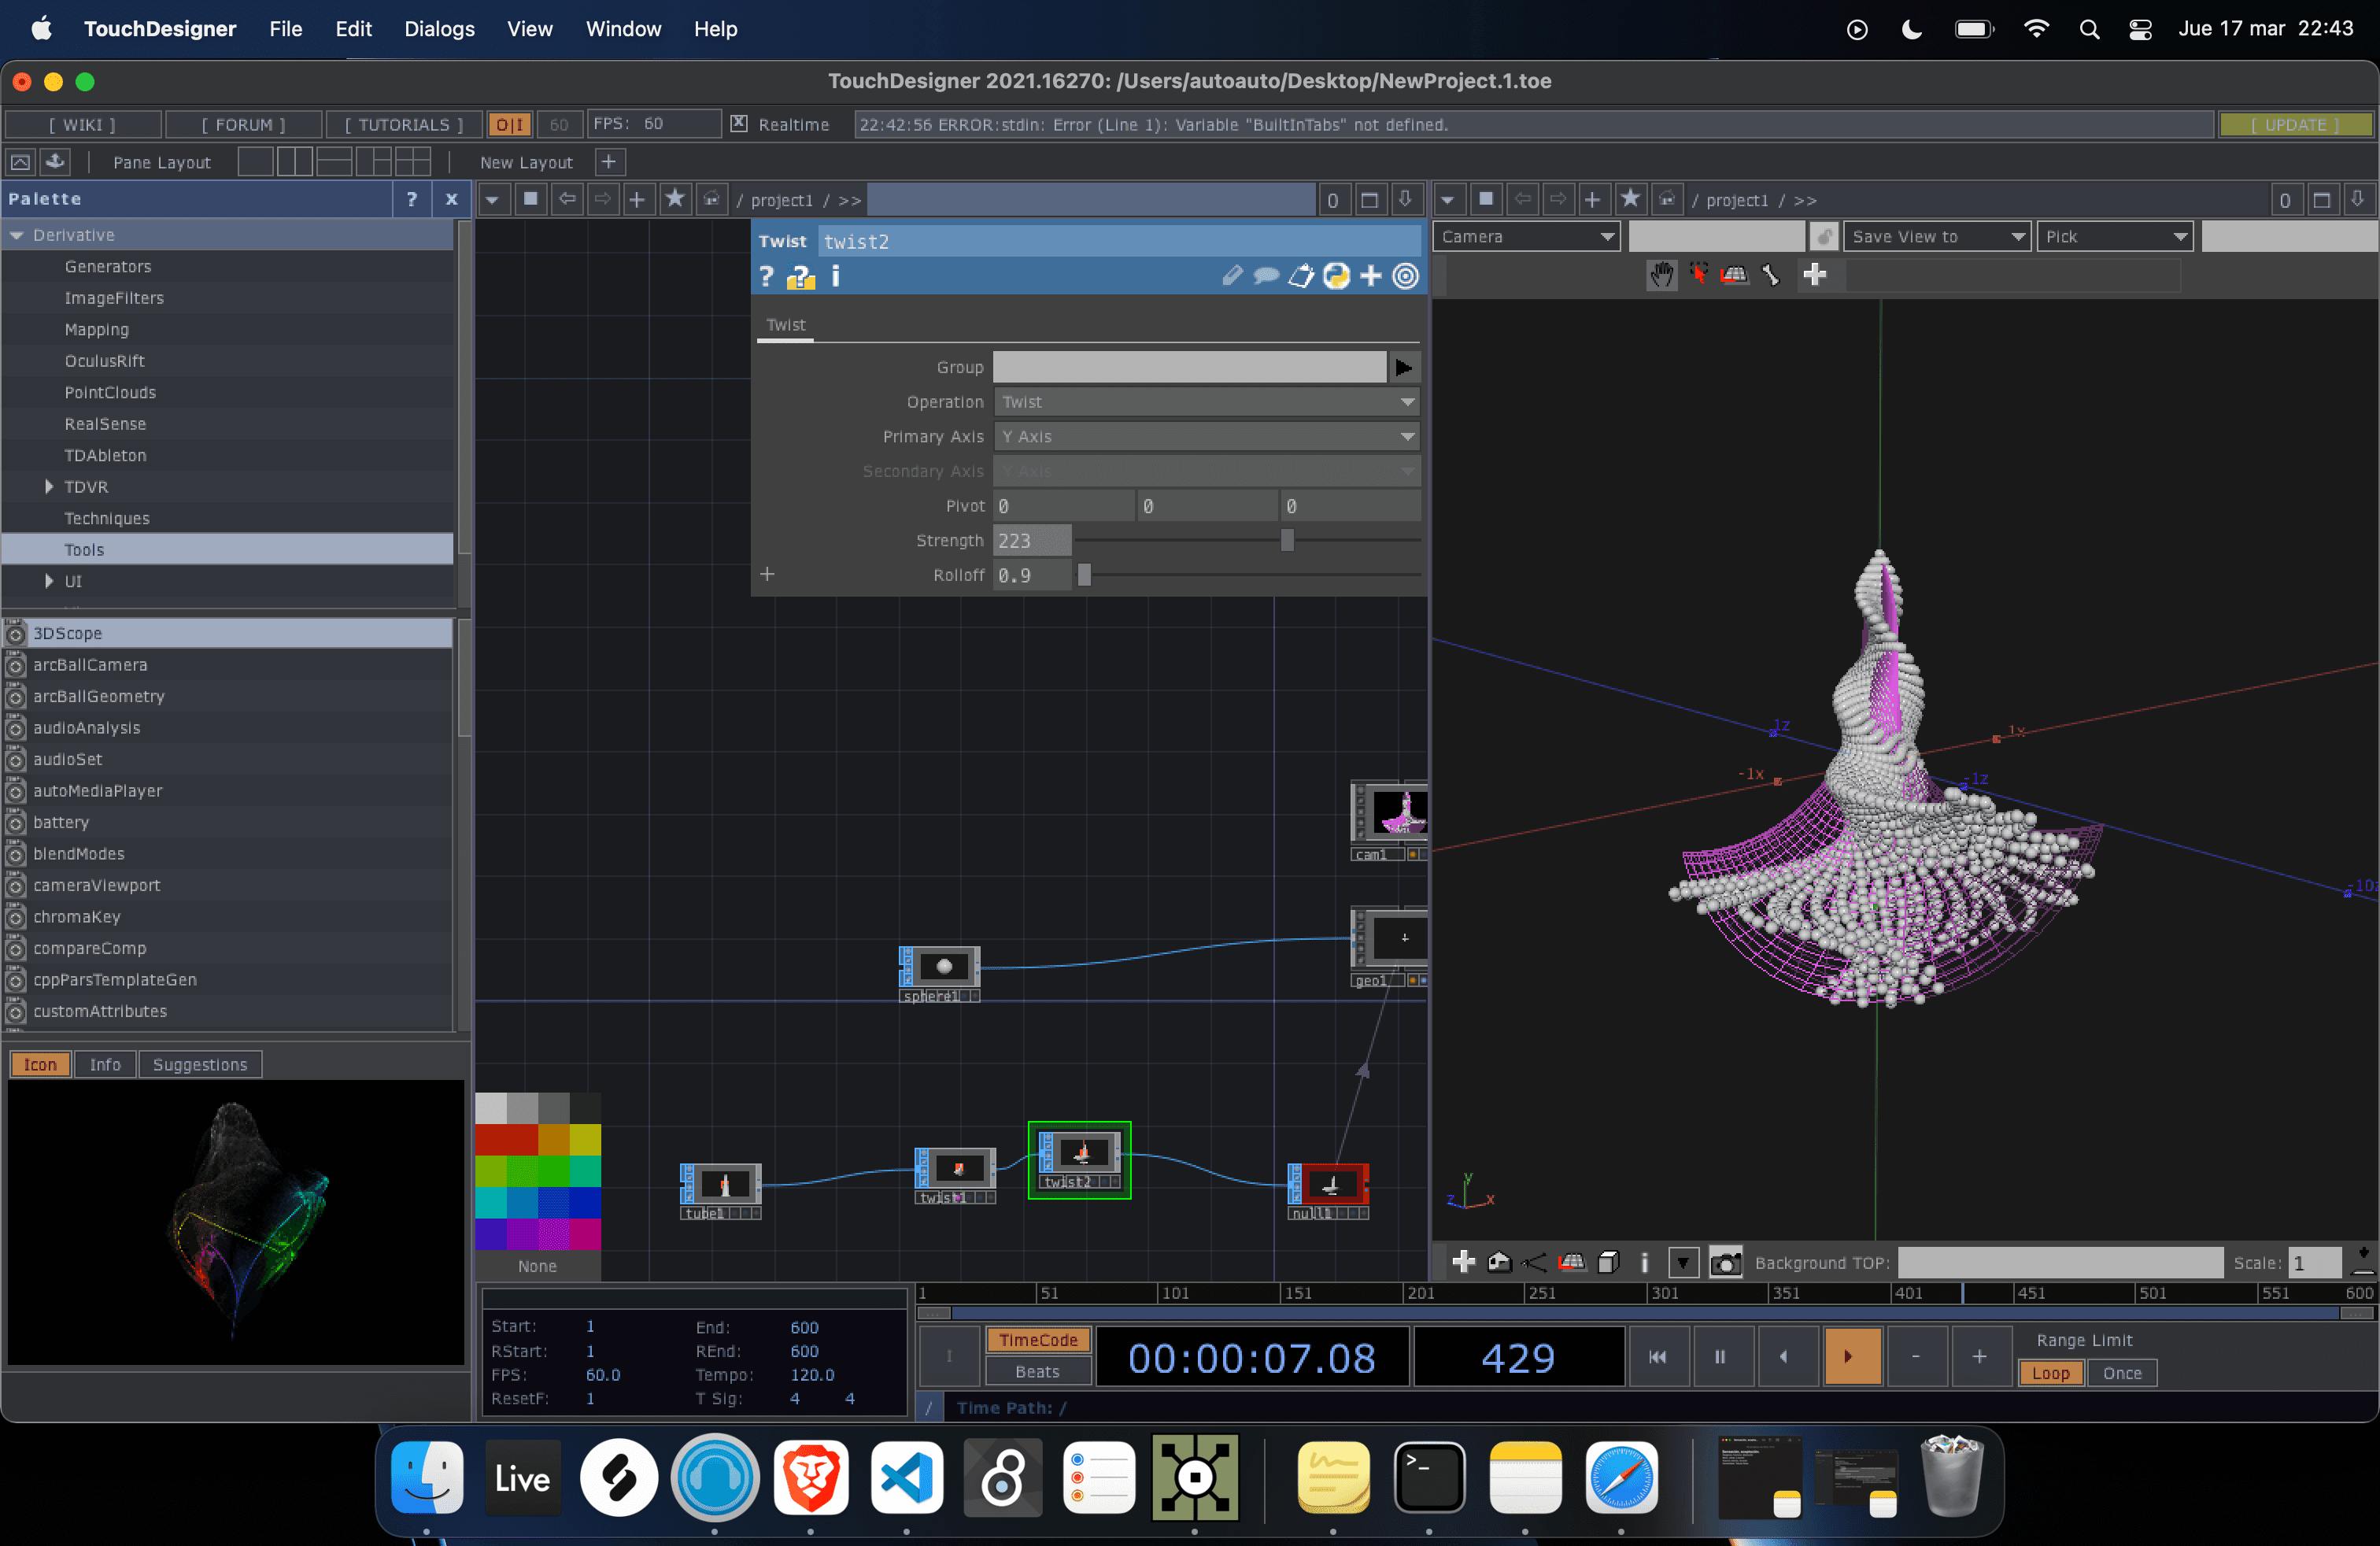Open Safari from the Dock
2380x1546 pixels.
coord(1621,1478)
